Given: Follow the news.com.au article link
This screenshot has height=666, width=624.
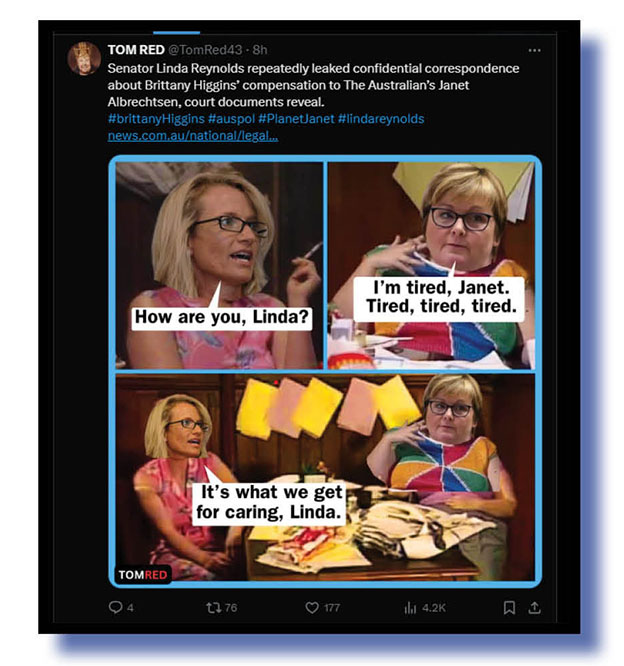Looking at the screenshot, I should click(193, 136).
